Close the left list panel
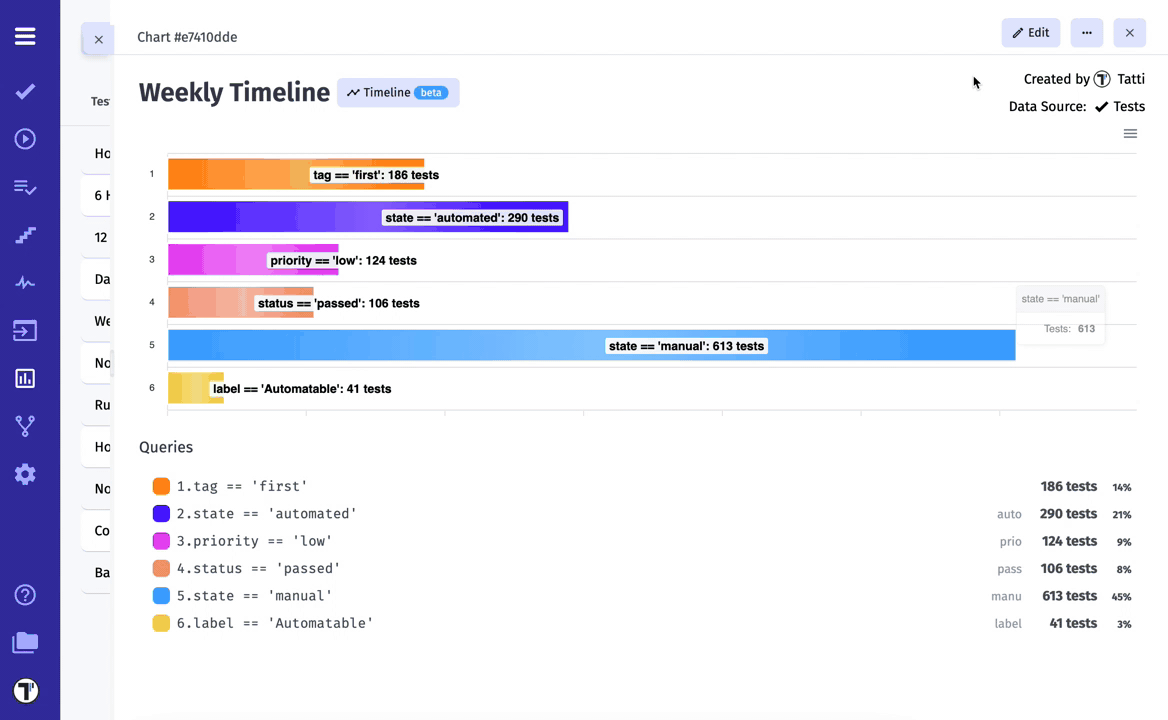 [98, 39]
